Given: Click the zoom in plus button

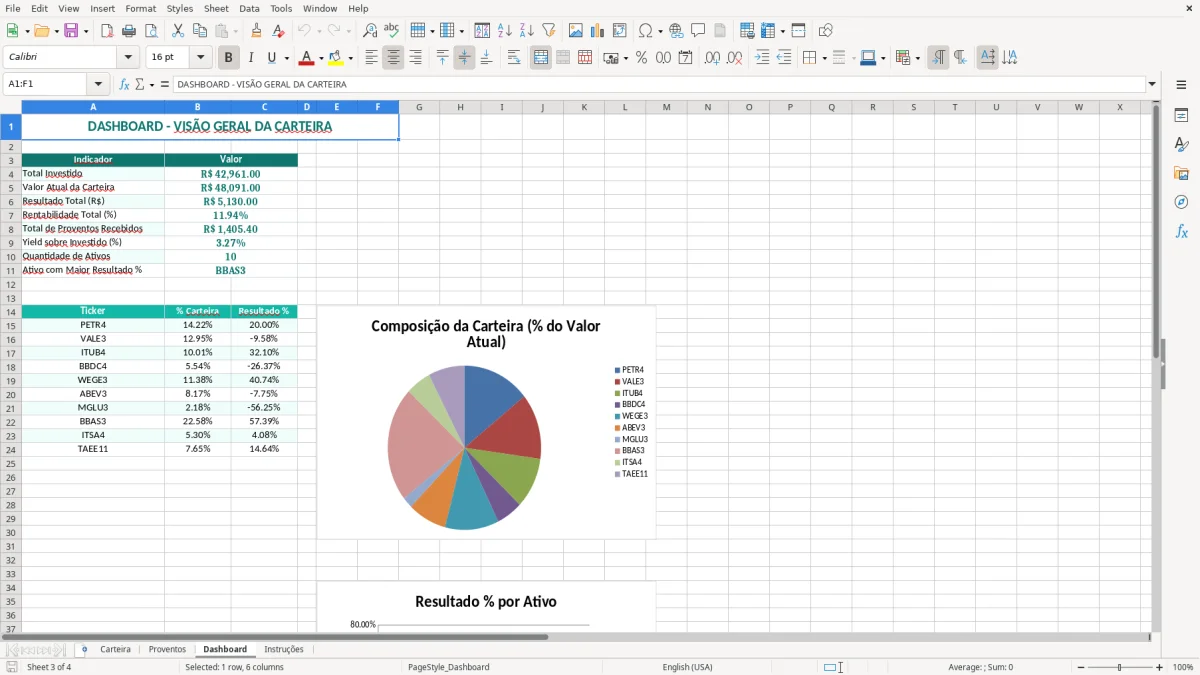Looking at the screenshot, I should (x=1160, y=667).
